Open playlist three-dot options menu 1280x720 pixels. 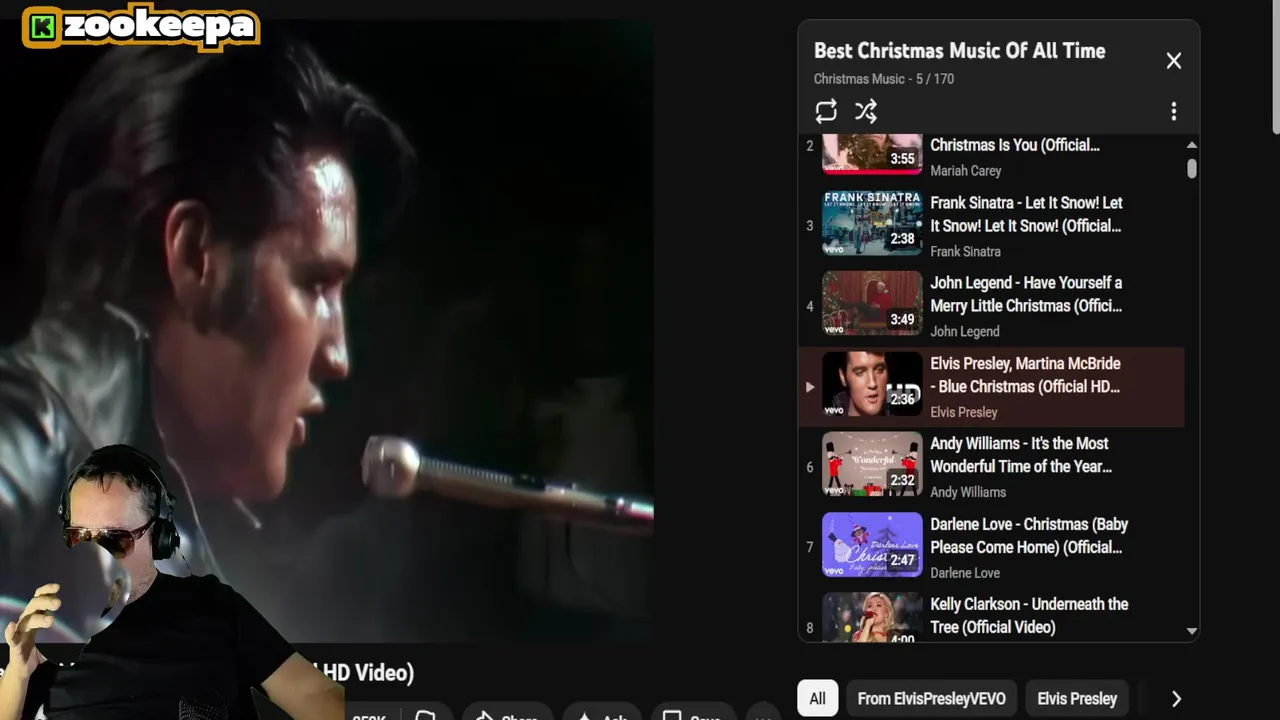point(1174,111)
